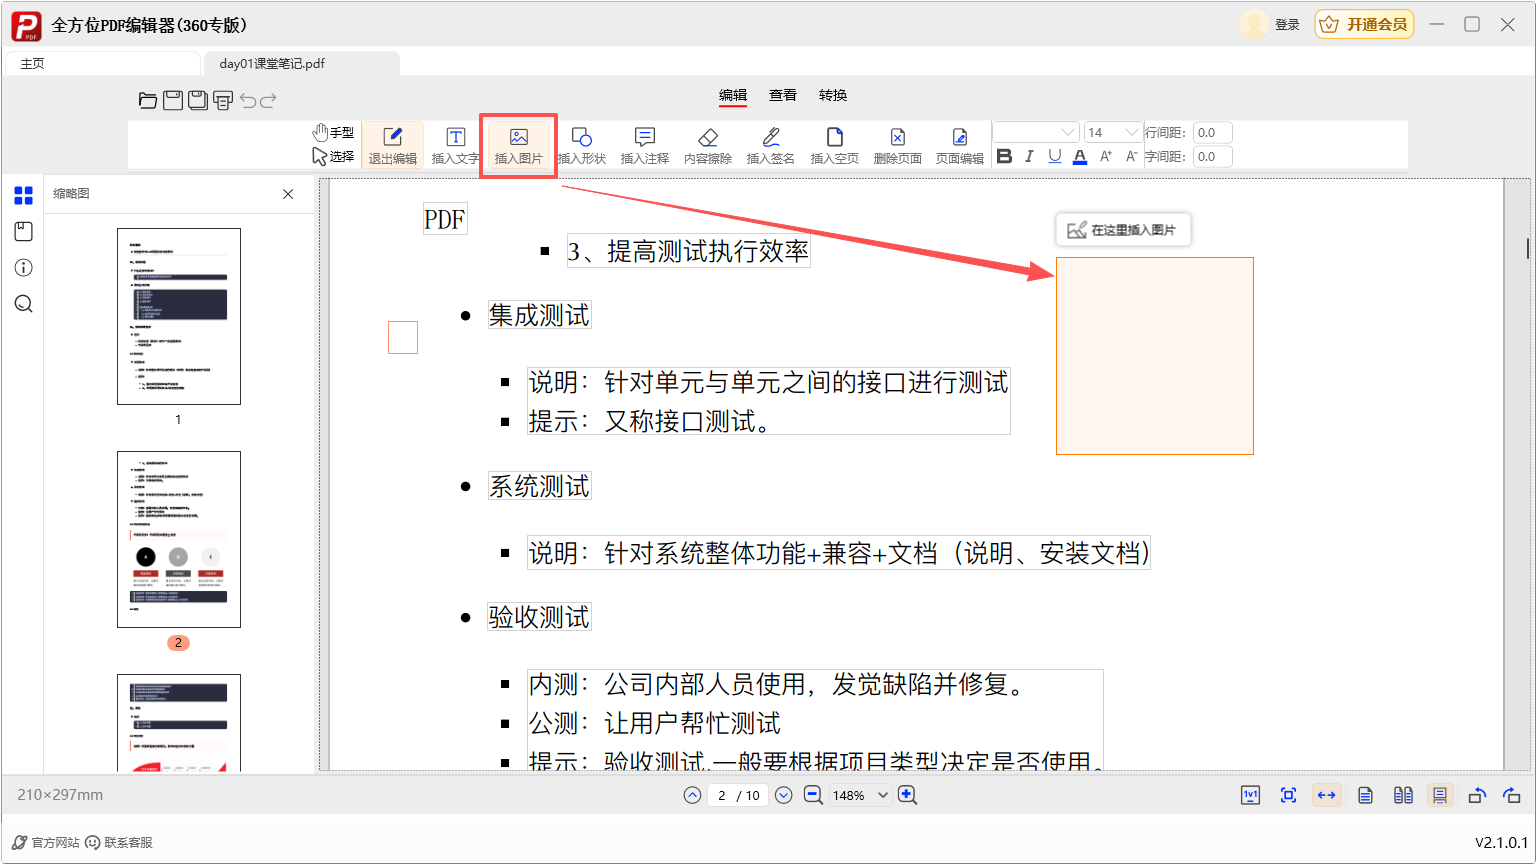Screen dimensions: 1536x864
Task: Switch to the 查看 (View) tab
Action: coord(782,95)
